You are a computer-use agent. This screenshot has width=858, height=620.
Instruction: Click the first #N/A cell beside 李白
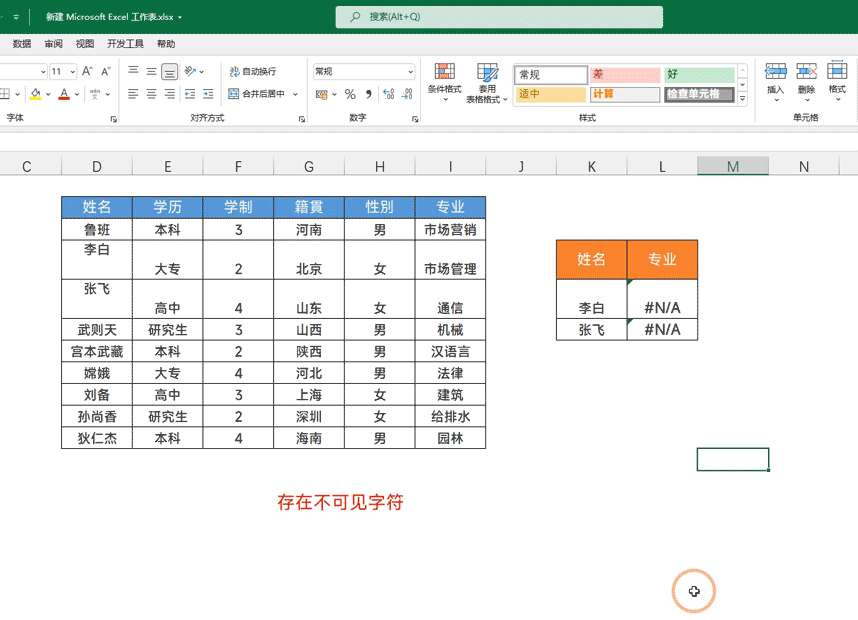(662, 299)
